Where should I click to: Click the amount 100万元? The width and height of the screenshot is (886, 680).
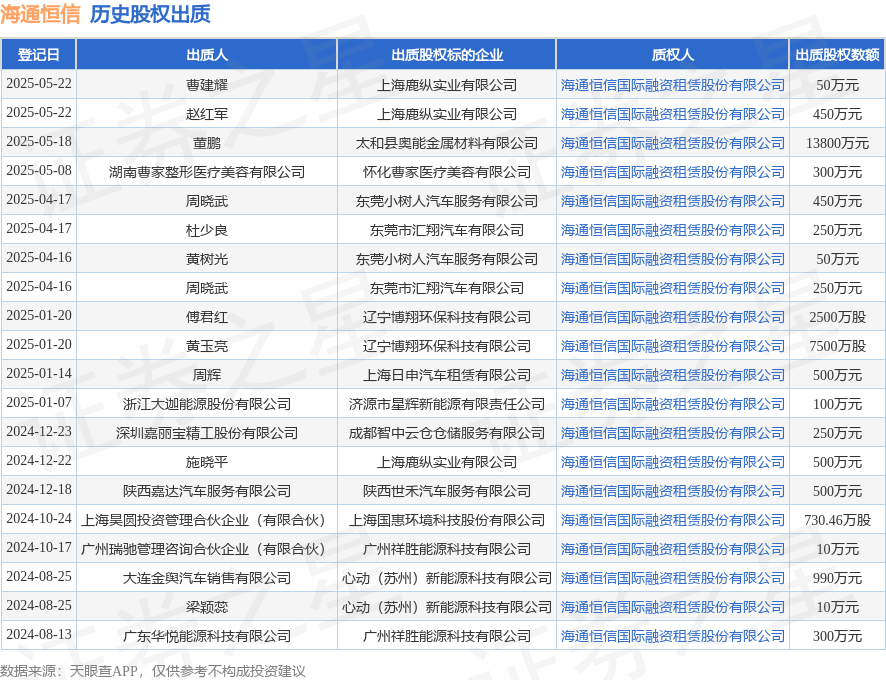837,404
